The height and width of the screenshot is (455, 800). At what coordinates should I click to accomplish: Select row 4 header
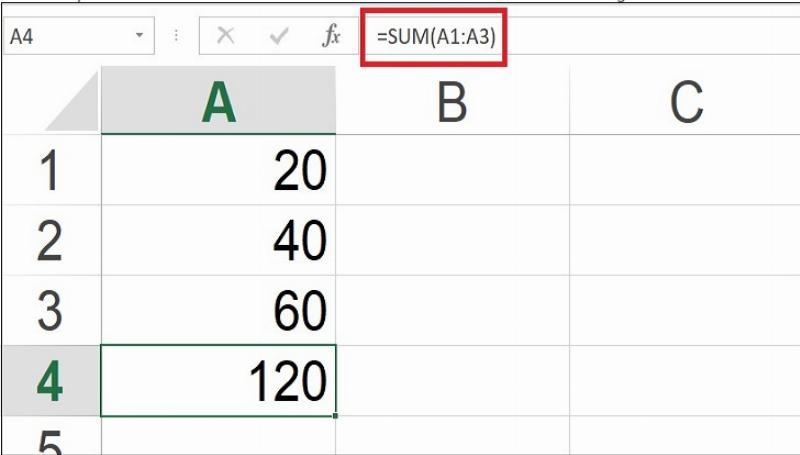tap(51, 381)
